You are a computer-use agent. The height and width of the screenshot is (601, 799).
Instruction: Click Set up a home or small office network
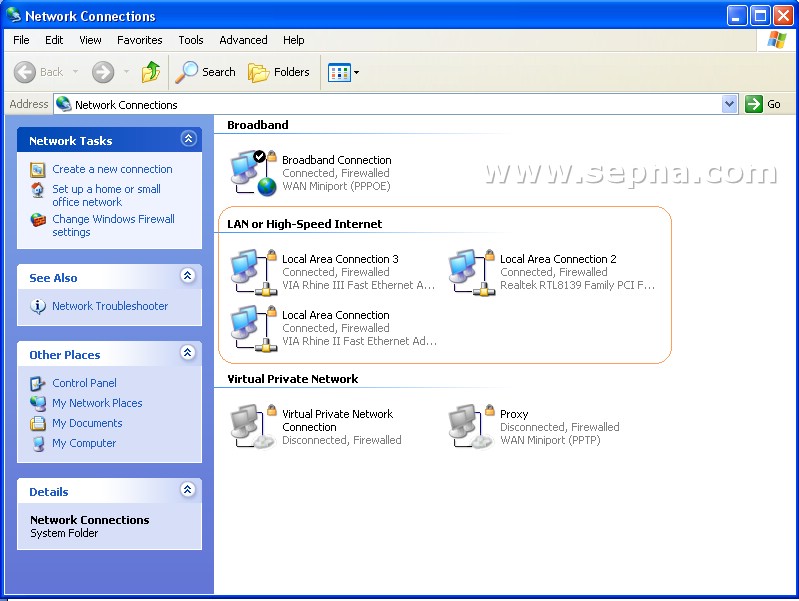pos(106,195)
